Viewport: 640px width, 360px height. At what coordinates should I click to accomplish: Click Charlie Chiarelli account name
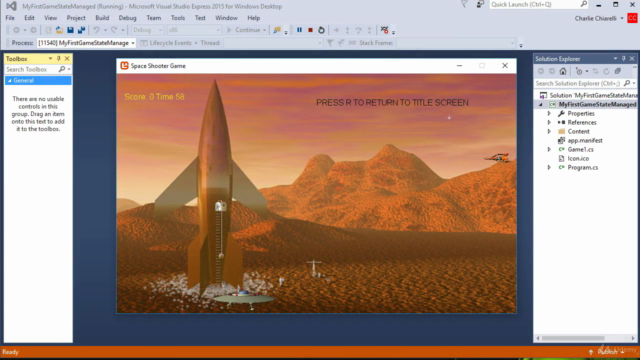point(596,18)
